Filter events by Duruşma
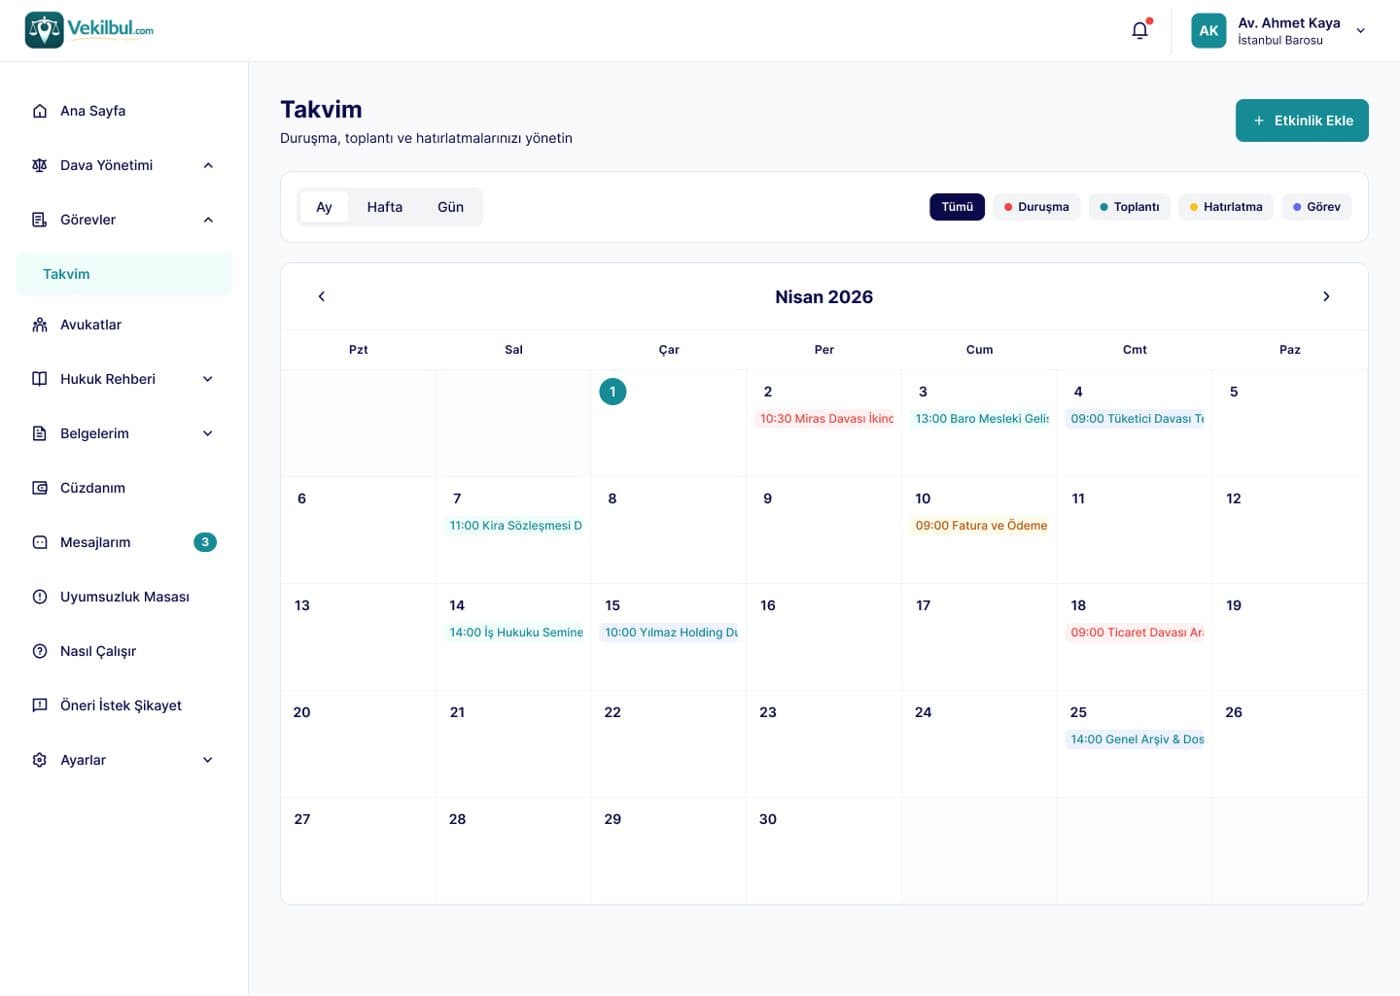The image size is (1400, 996). click(1036, 207)
